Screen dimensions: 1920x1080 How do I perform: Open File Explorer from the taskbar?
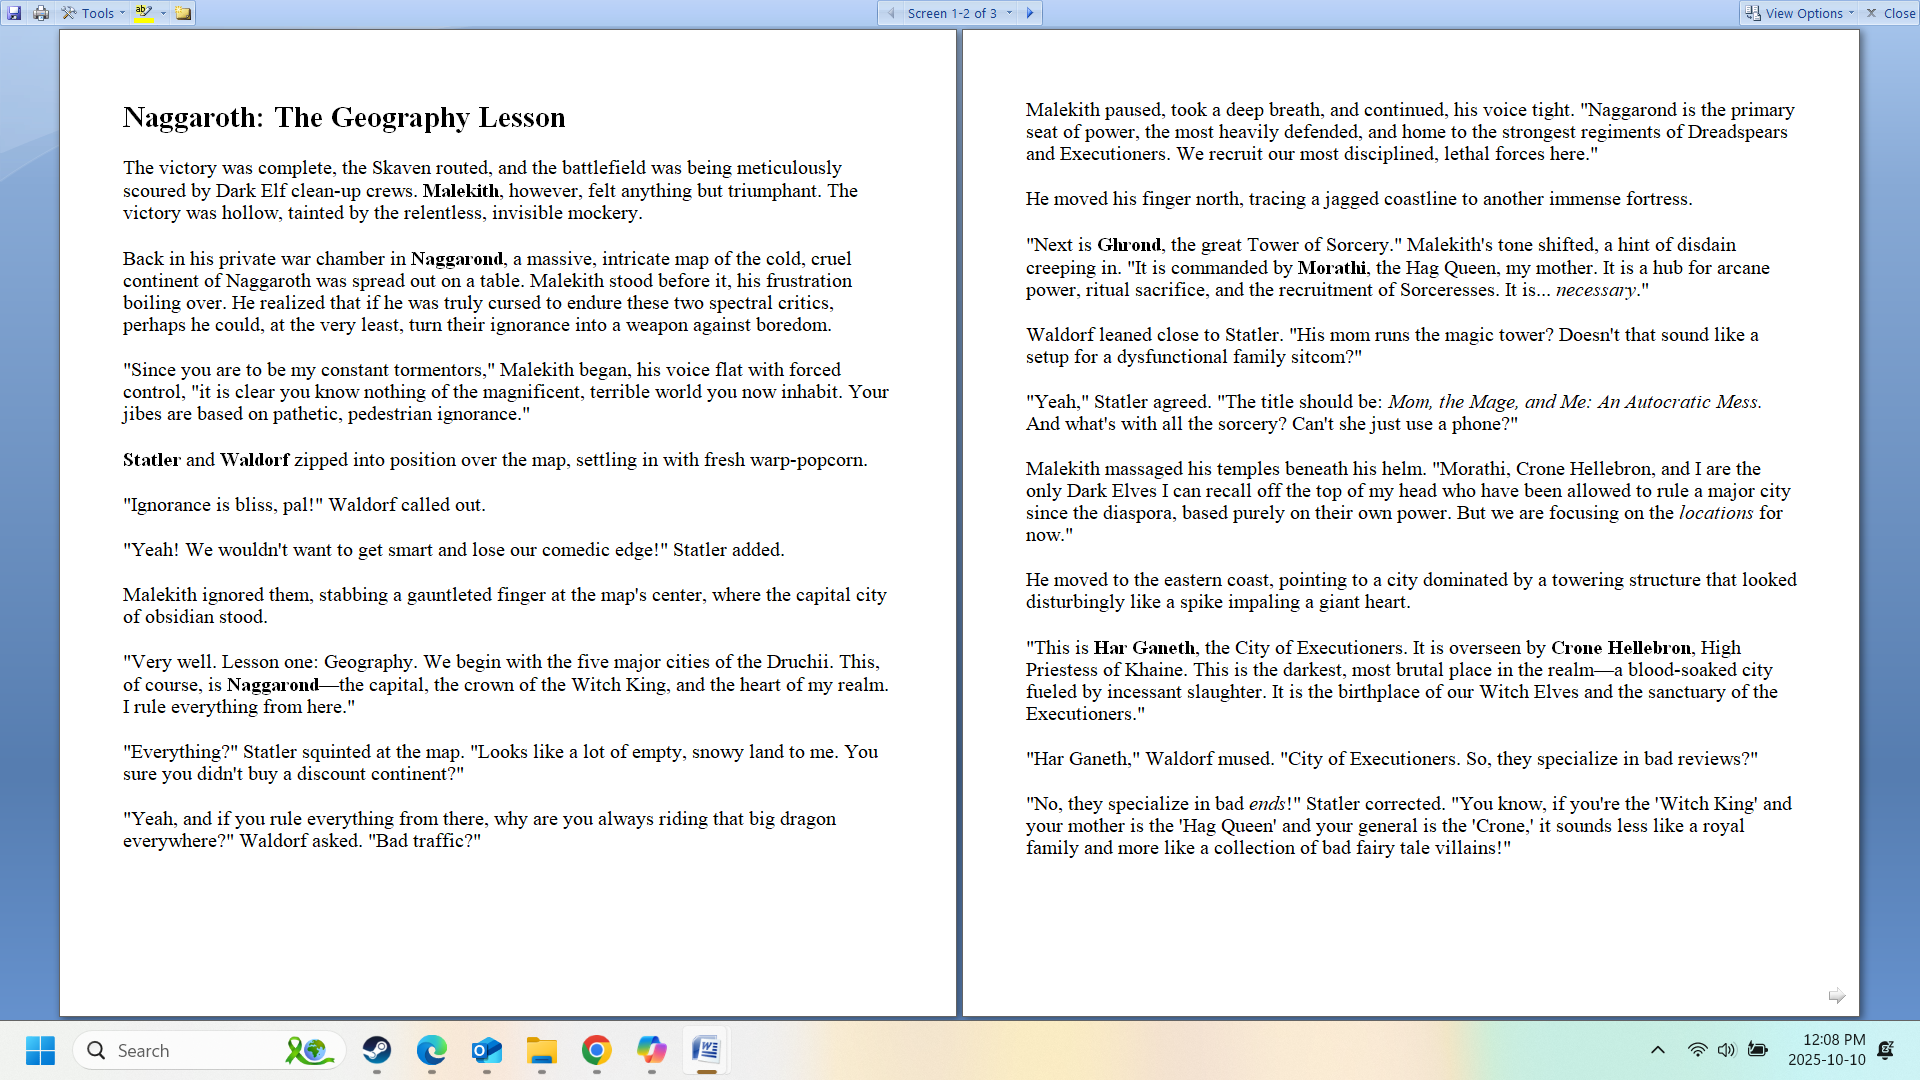pyautogui.click(x=542, y=1050)
